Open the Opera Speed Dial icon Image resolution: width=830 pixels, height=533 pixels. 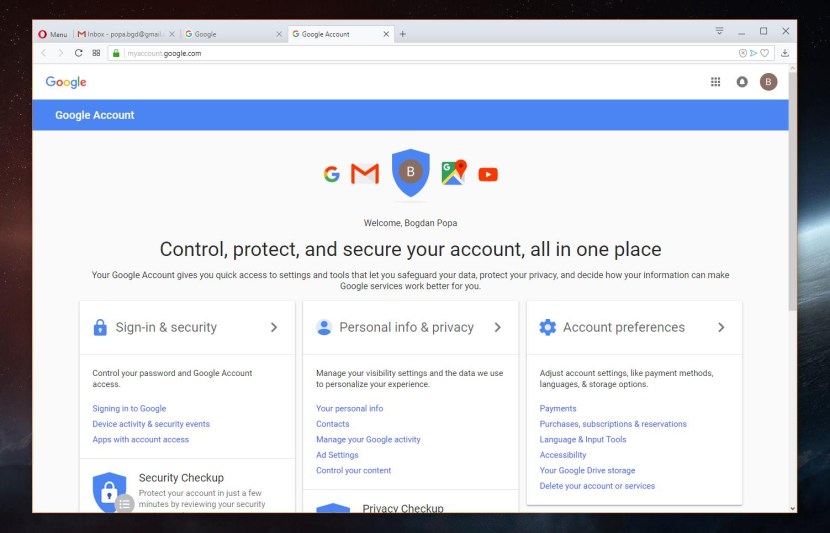click(96, 53)
